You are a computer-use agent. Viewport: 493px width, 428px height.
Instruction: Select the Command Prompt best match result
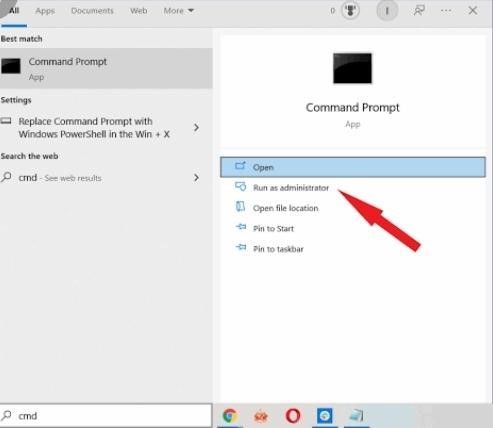106,68
